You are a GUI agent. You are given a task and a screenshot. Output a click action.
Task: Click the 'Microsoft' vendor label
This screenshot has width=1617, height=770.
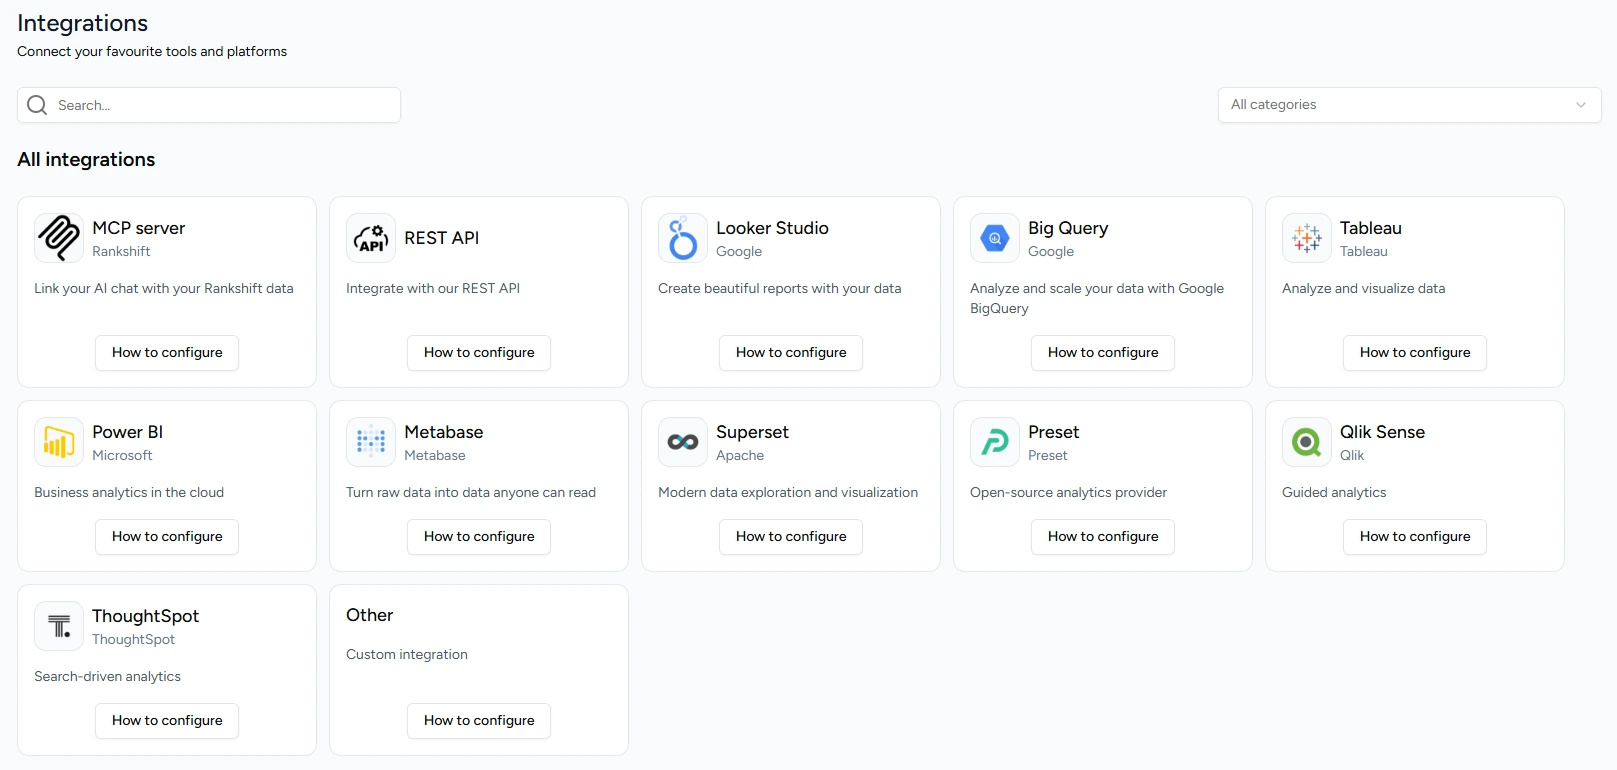(x=122, y=455)
